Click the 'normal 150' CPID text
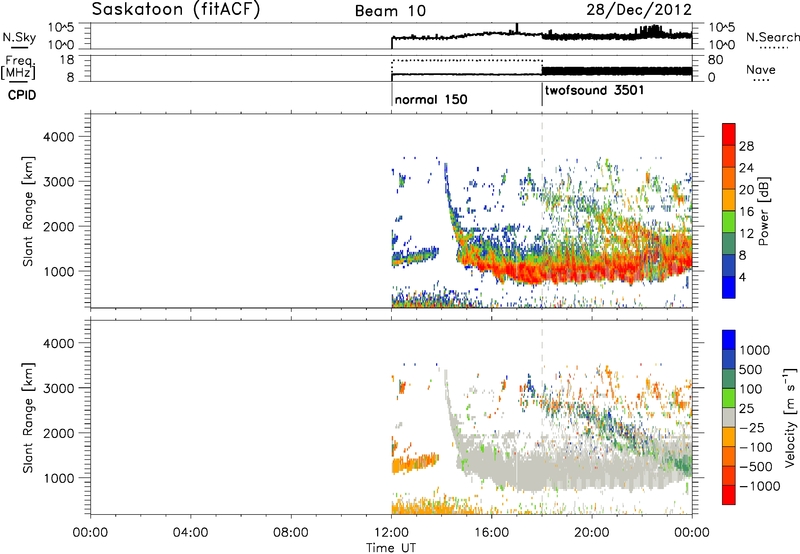This screenshot has width=800, height=554. (431, 99)
